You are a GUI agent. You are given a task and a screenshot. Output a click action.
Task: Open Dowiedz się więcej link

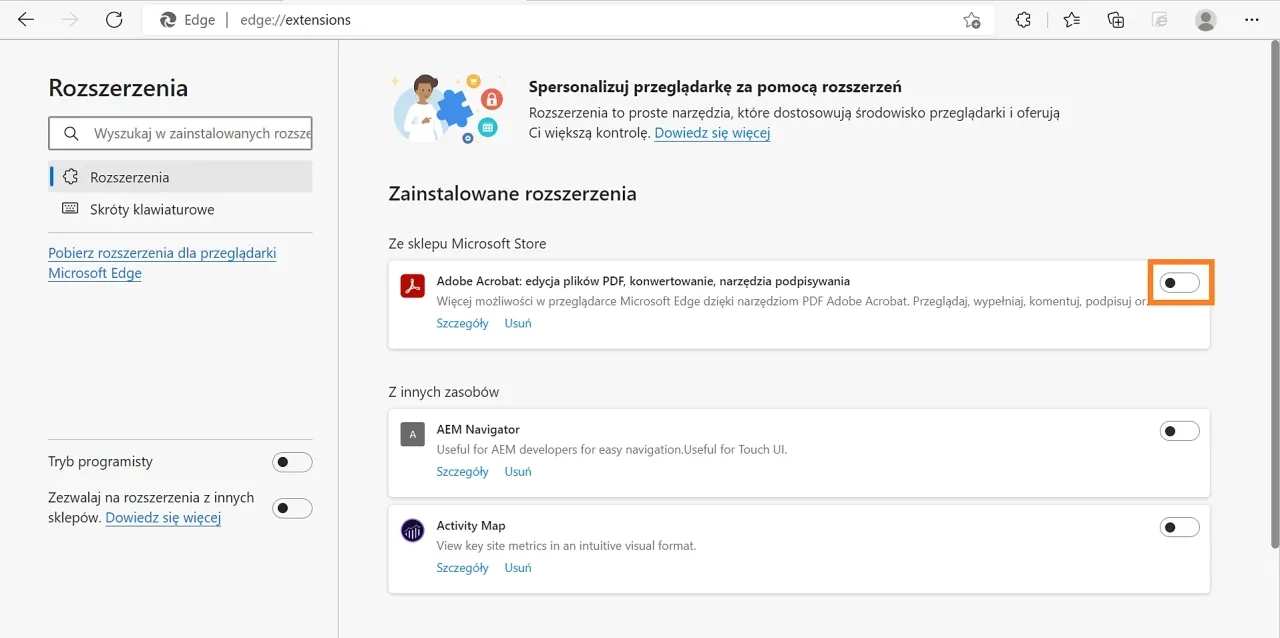click(711, 132)
